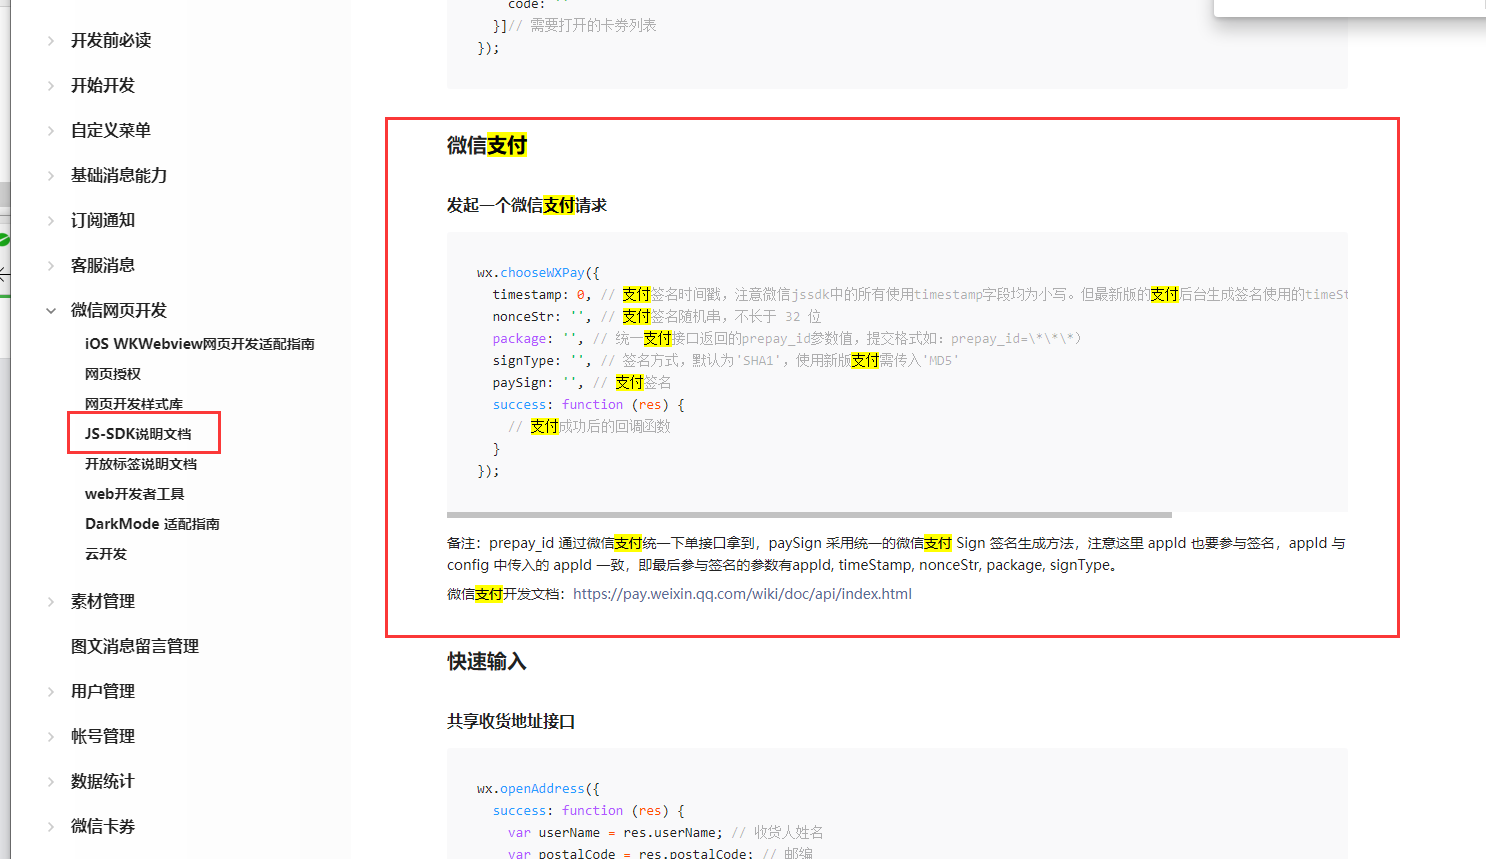This screenshot has height=859, width=1486.
Task: Open 客服消息 in sidebar
Action: pyautogui.click(x=103, y=265)
